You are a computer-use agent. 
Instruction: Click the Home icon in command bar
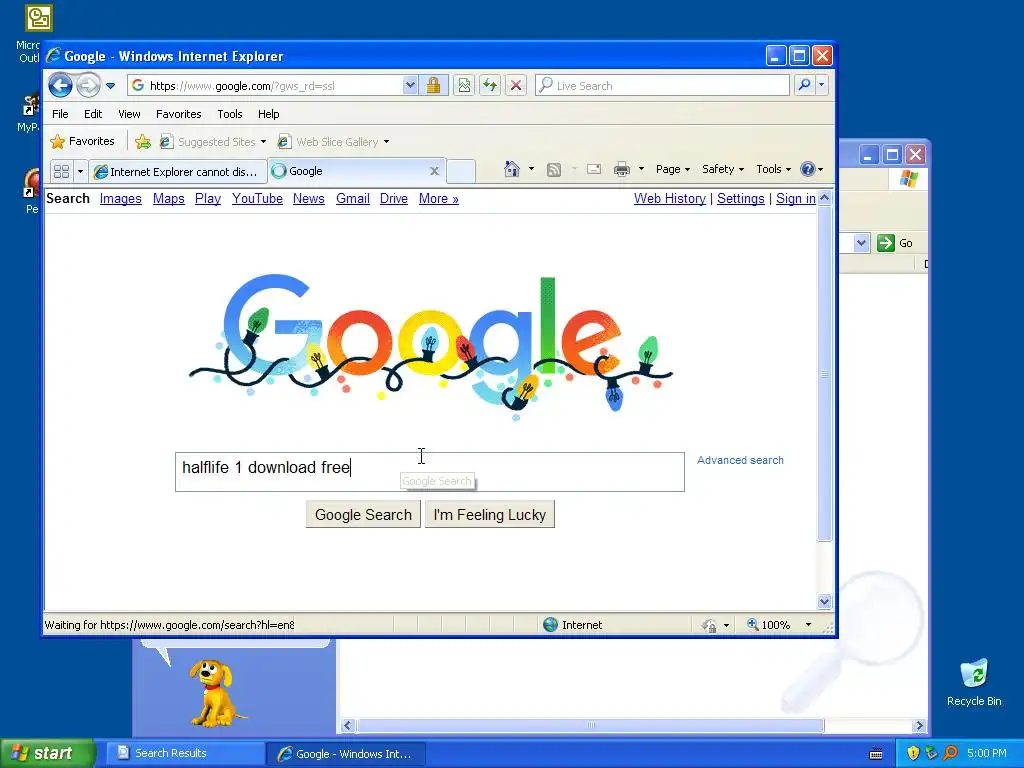coord(512,169)
